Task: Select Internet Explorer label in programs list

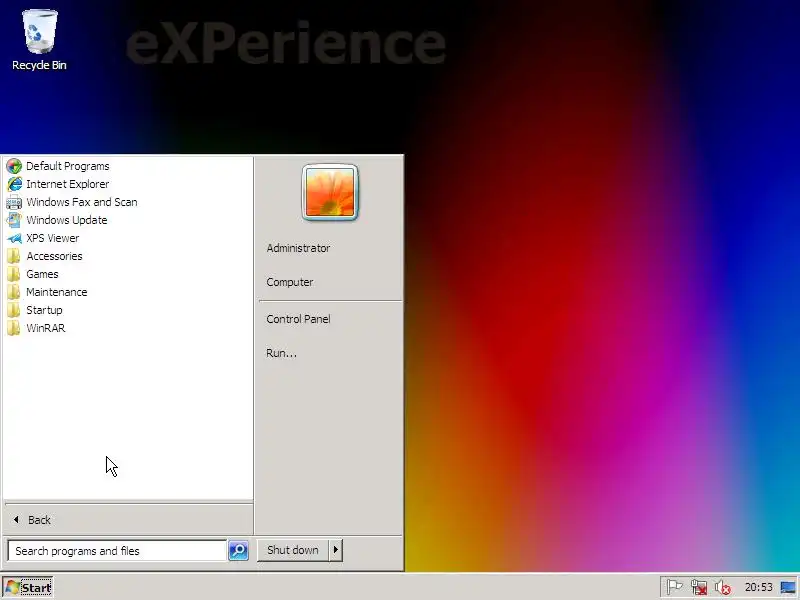Action: [68, 184]
